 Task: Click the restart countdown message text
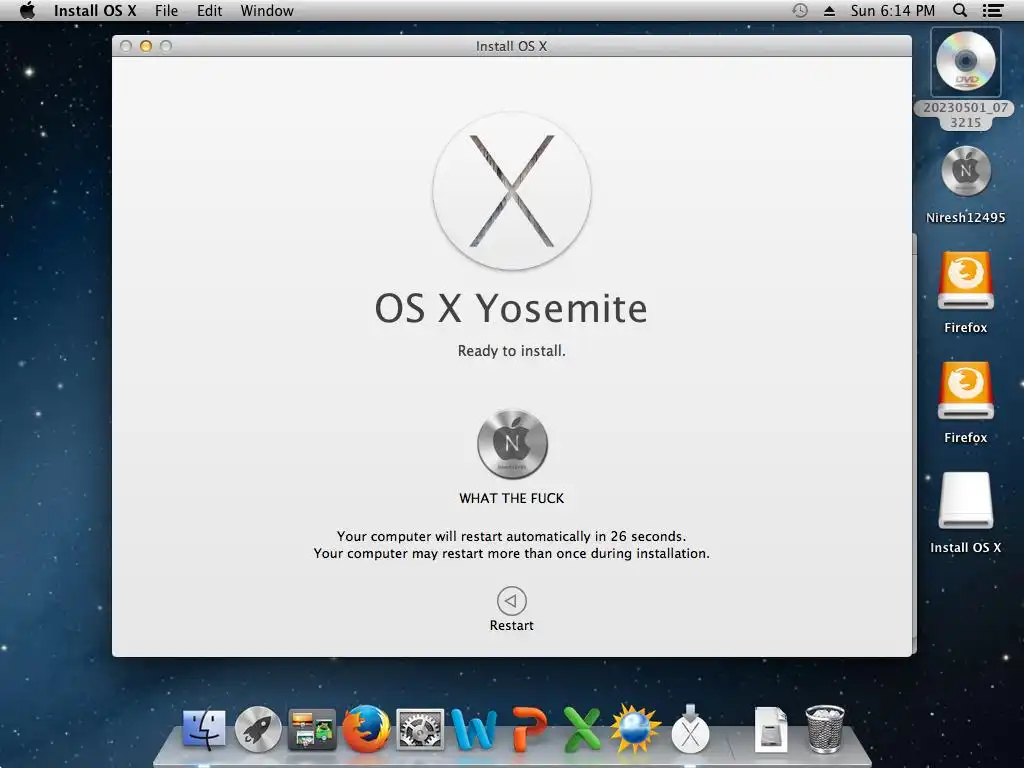coord(511,537)
